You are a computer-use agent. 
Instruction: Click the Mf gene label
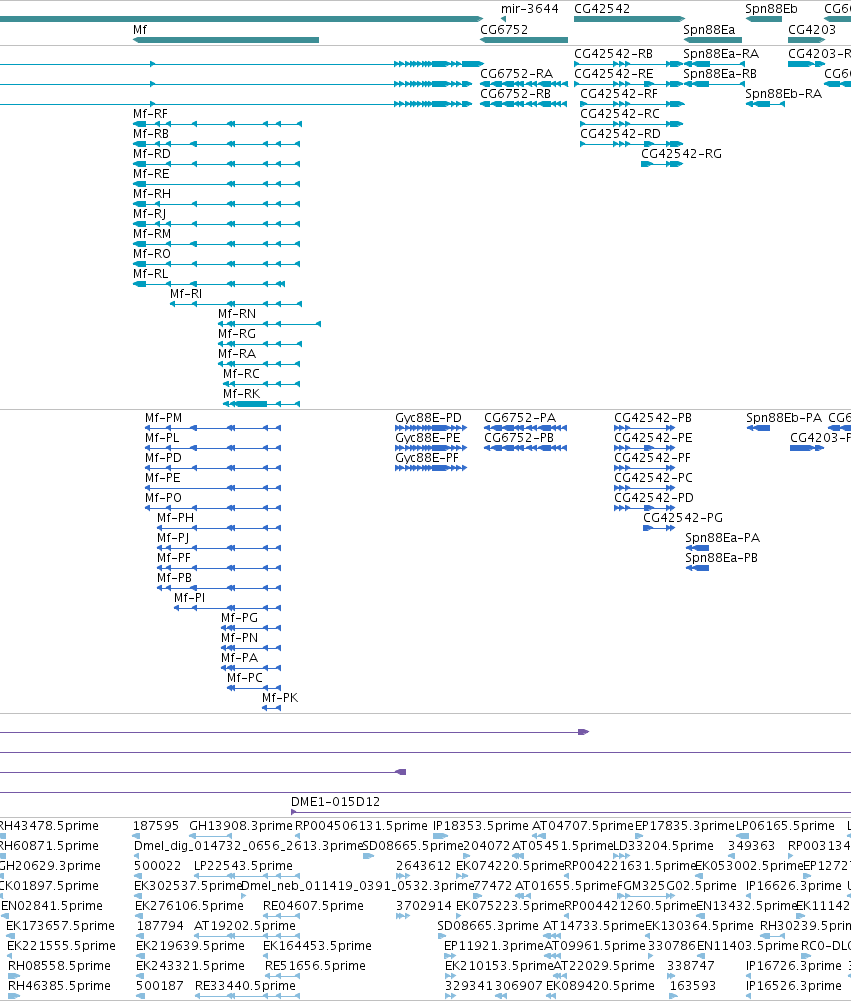(x=140, y=30)
